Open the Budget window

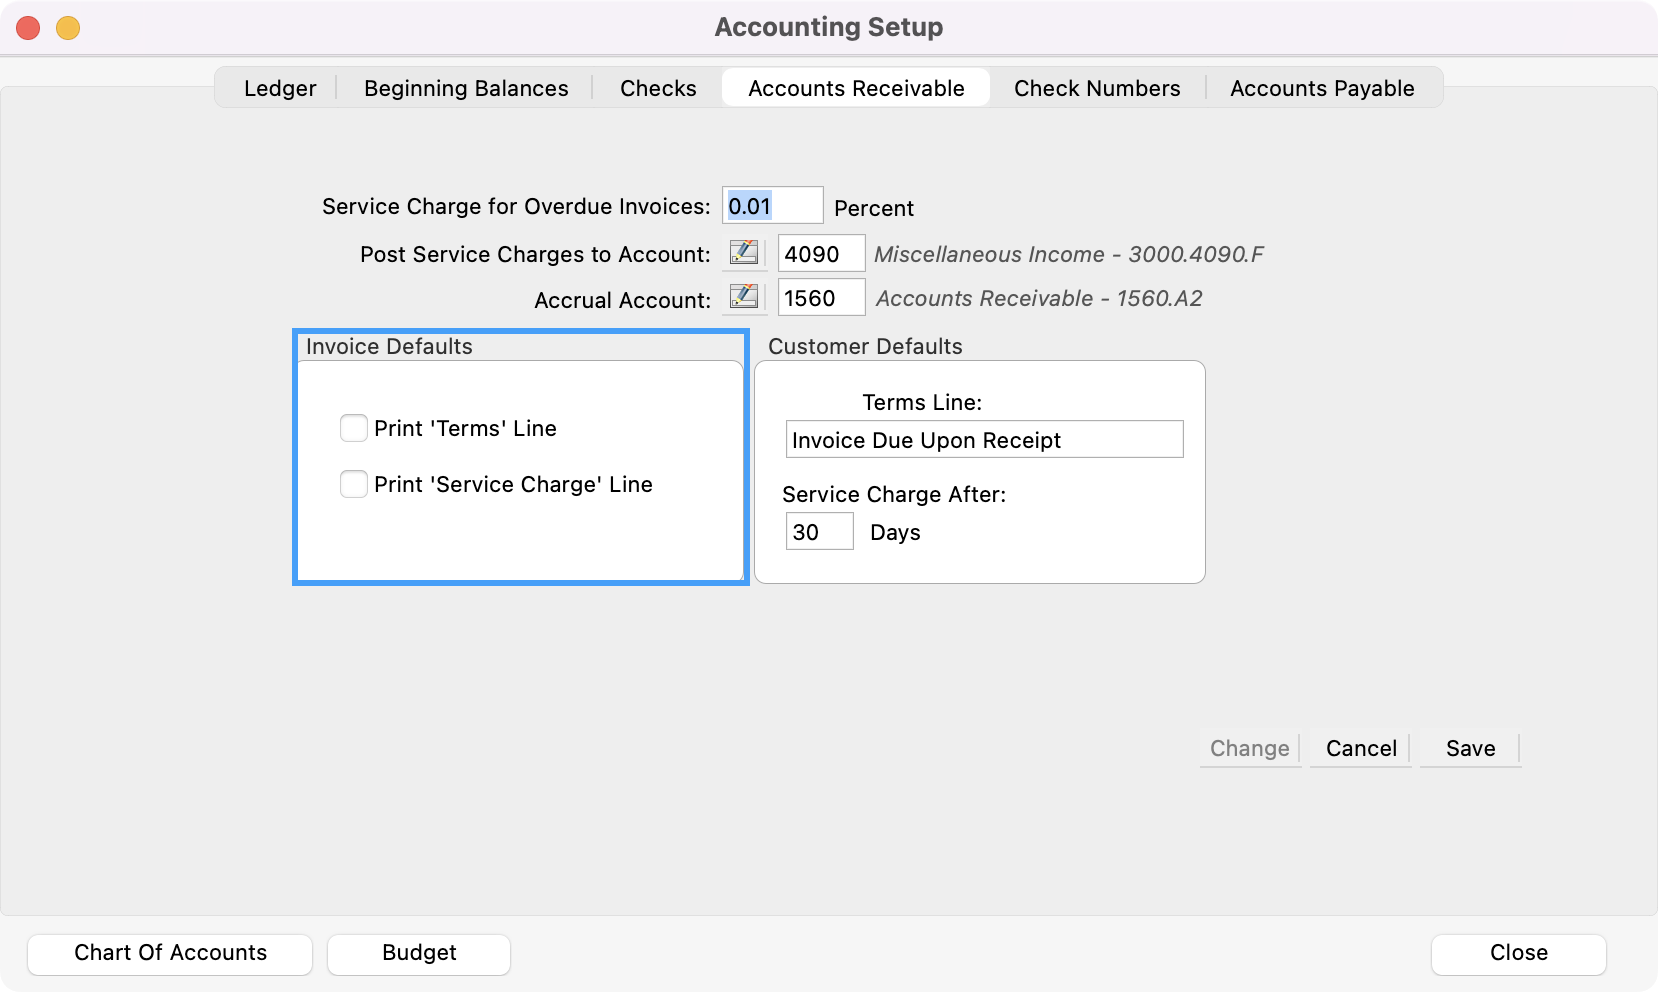[419, 953]
